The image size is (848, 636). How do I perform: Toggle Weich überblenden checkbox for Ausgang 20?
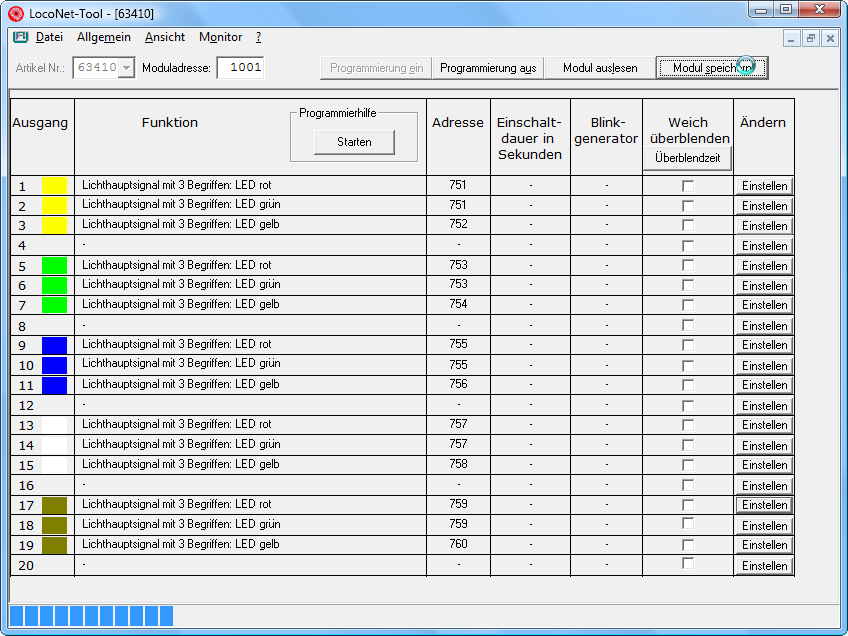coord(688,564)
